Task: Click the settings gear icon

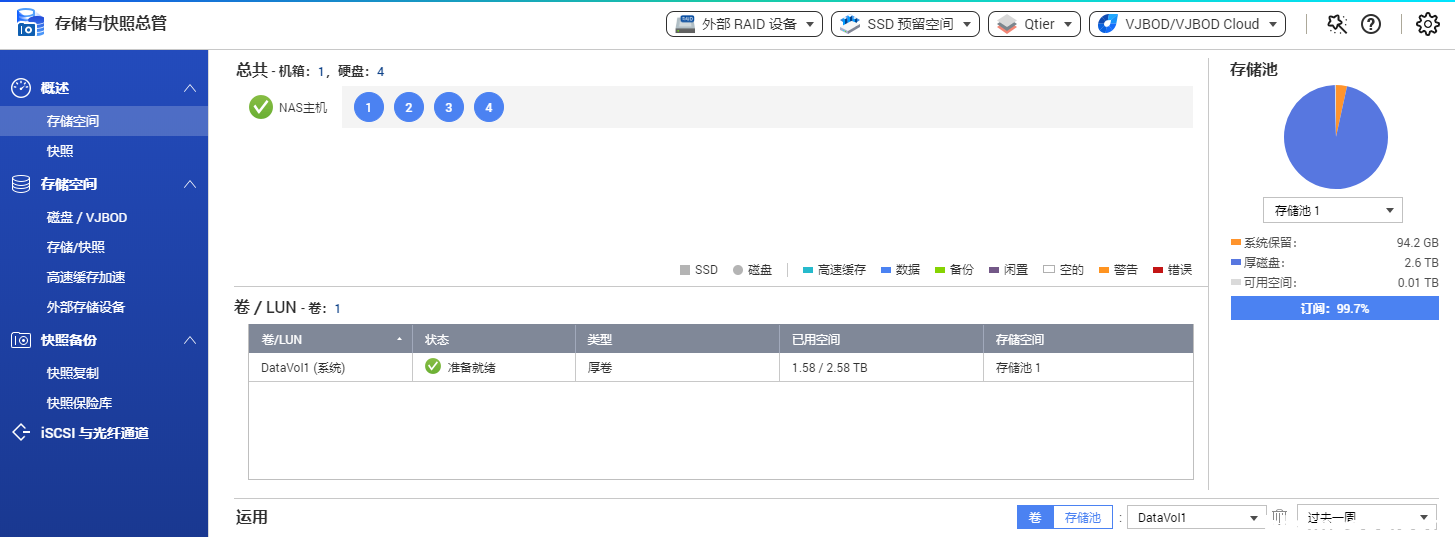Action: pos(1427,24)
